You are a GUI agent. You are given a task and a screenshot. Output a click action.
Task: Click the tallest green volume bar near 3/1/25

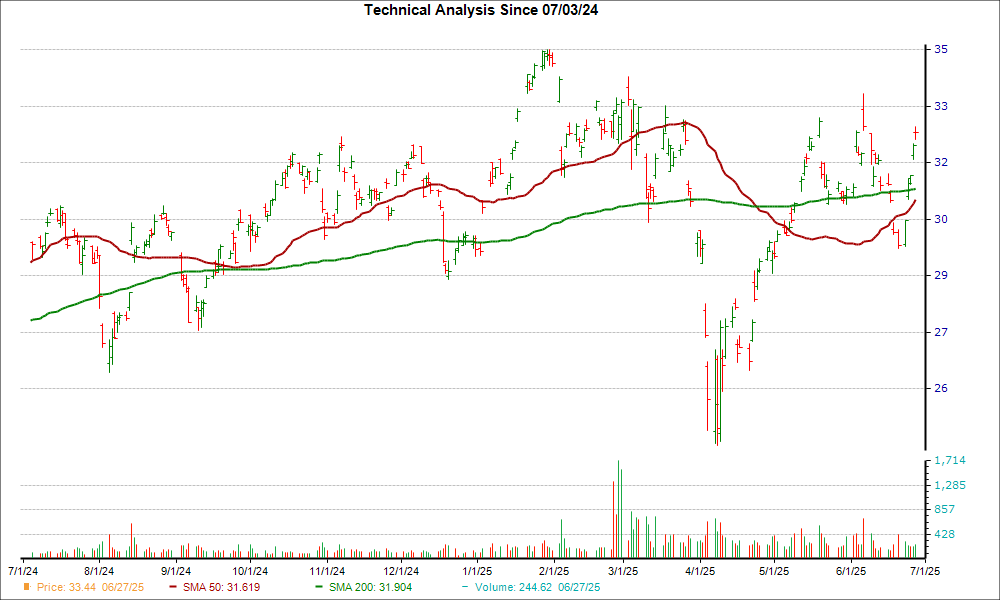tap(618, 509)
